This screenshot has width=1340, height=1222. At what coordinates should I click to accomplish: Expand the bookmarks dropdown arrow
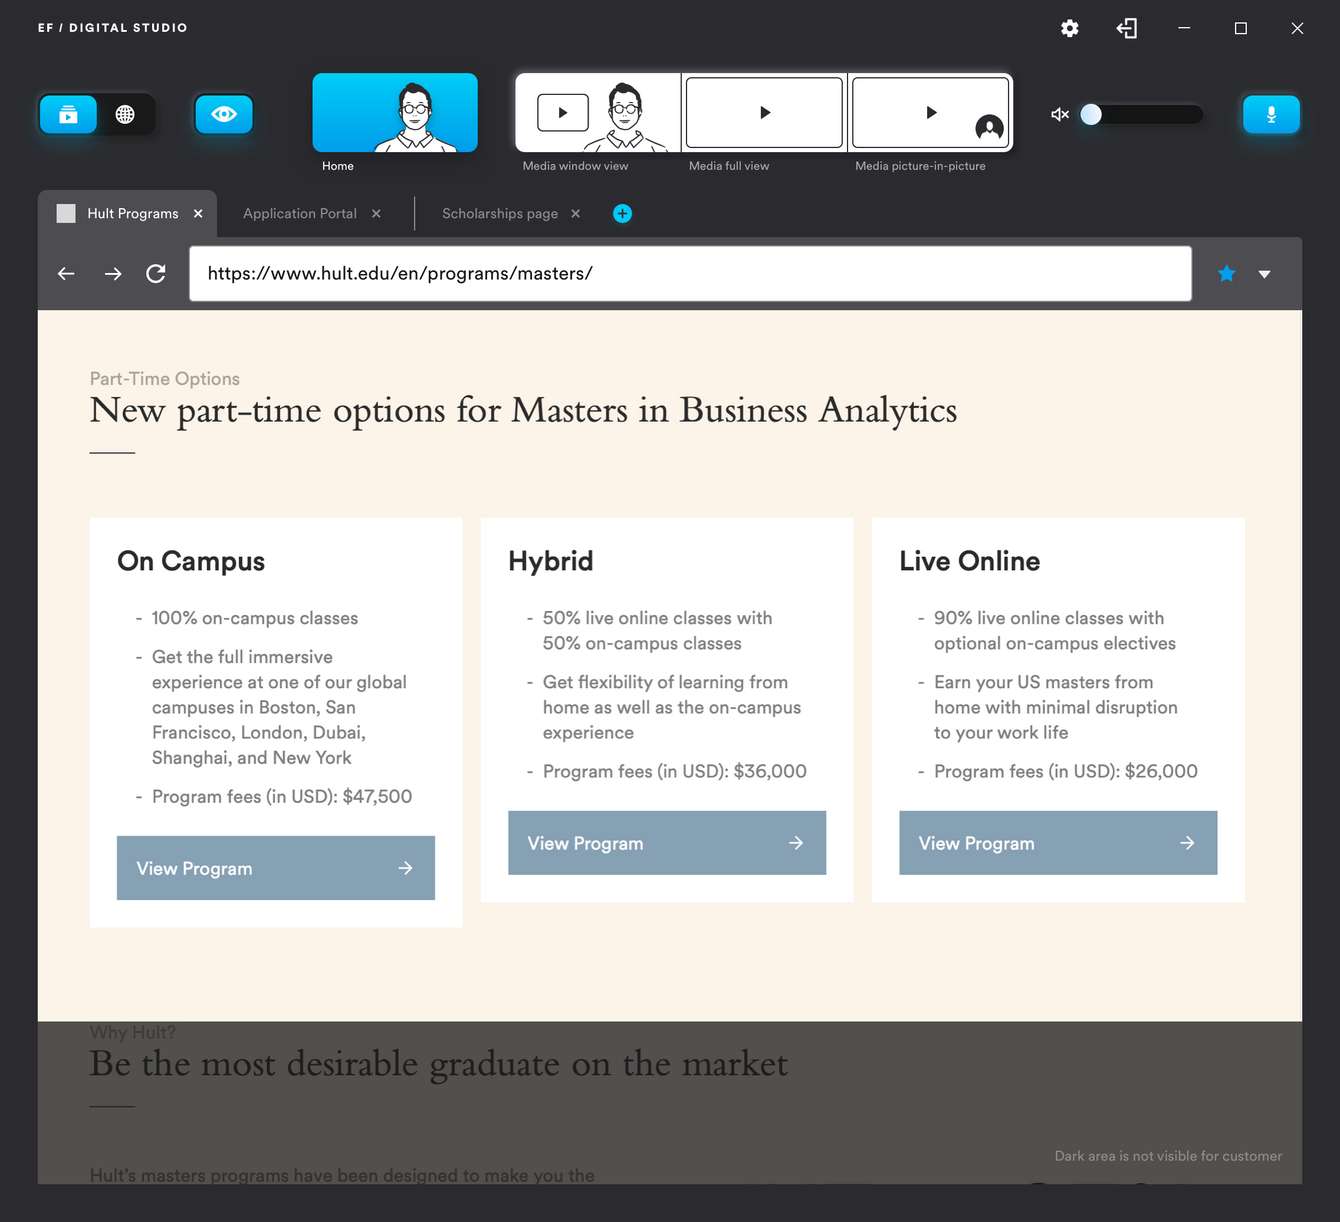coord(1264,274)
